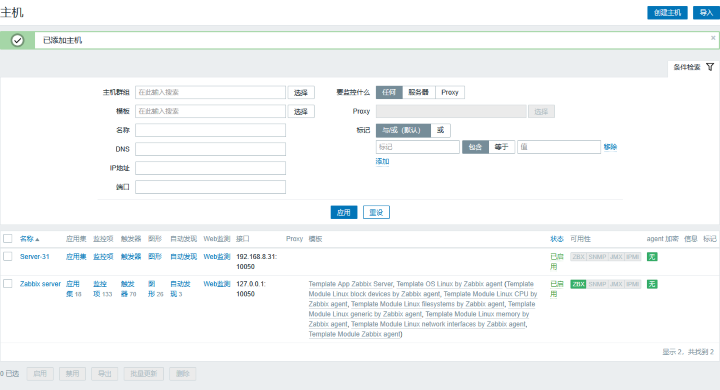The height and width of the screenshot is (390, 720).
Task: Open 触发器 70 for Zabbix server
Action: (128, 289)
